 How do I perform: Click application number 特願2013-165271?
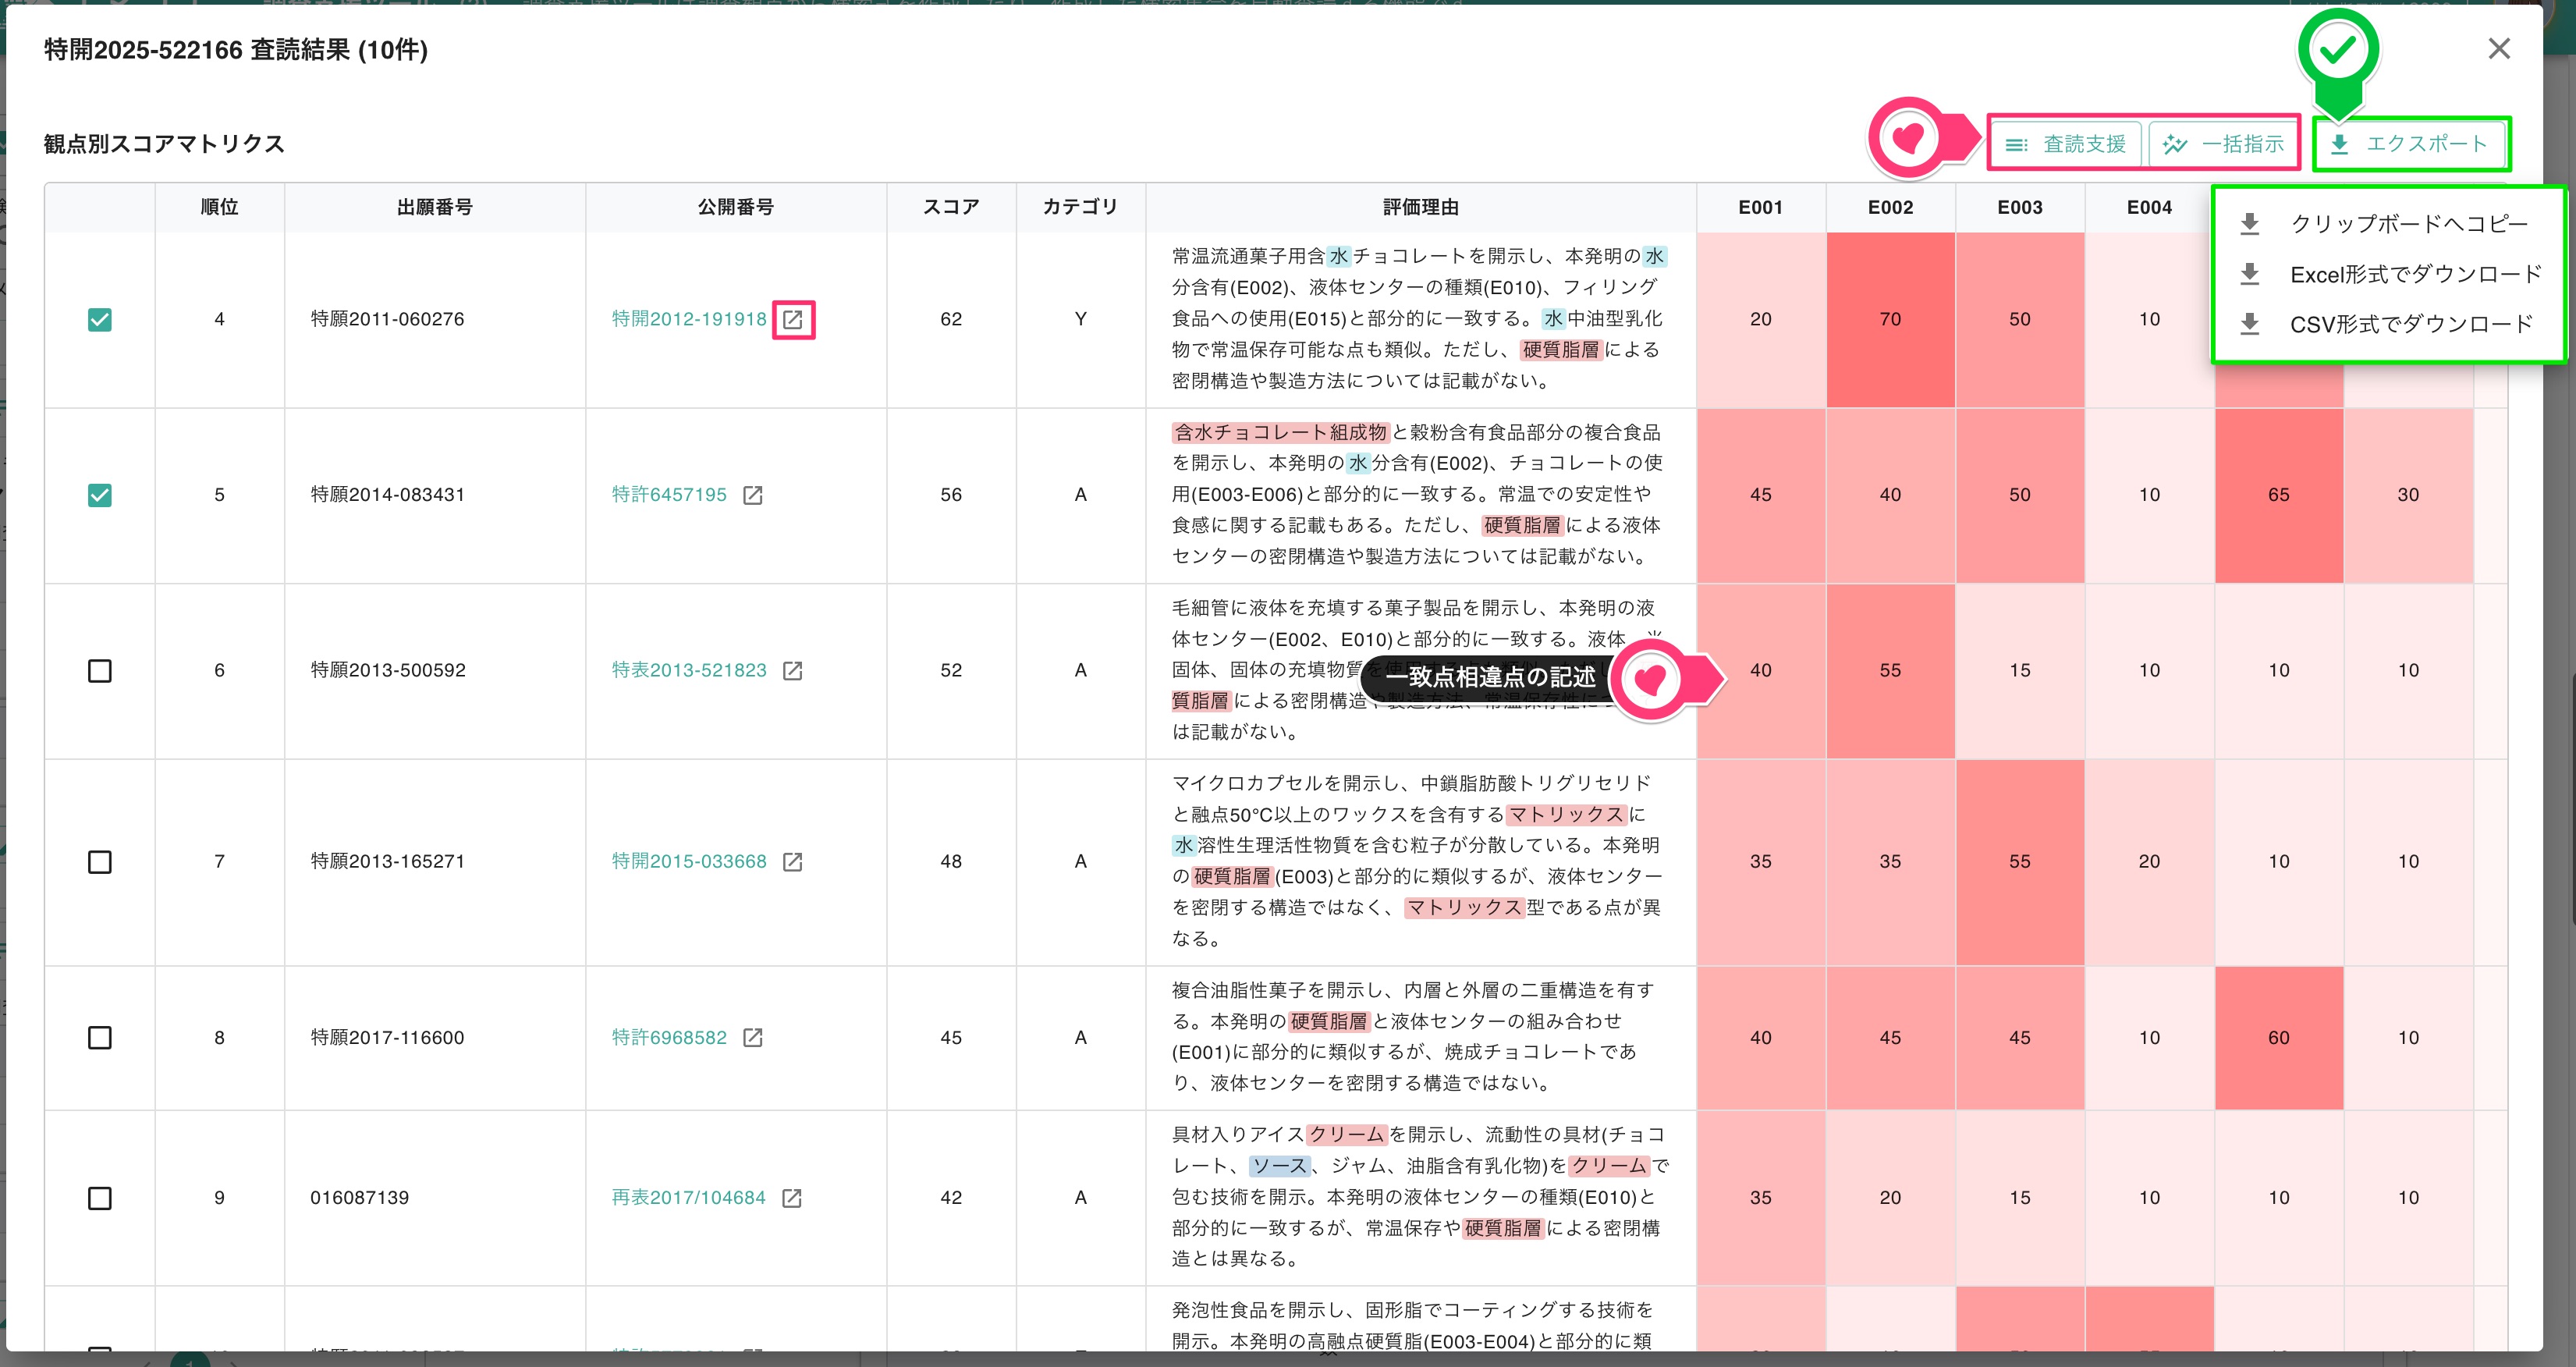coord(387,861)
